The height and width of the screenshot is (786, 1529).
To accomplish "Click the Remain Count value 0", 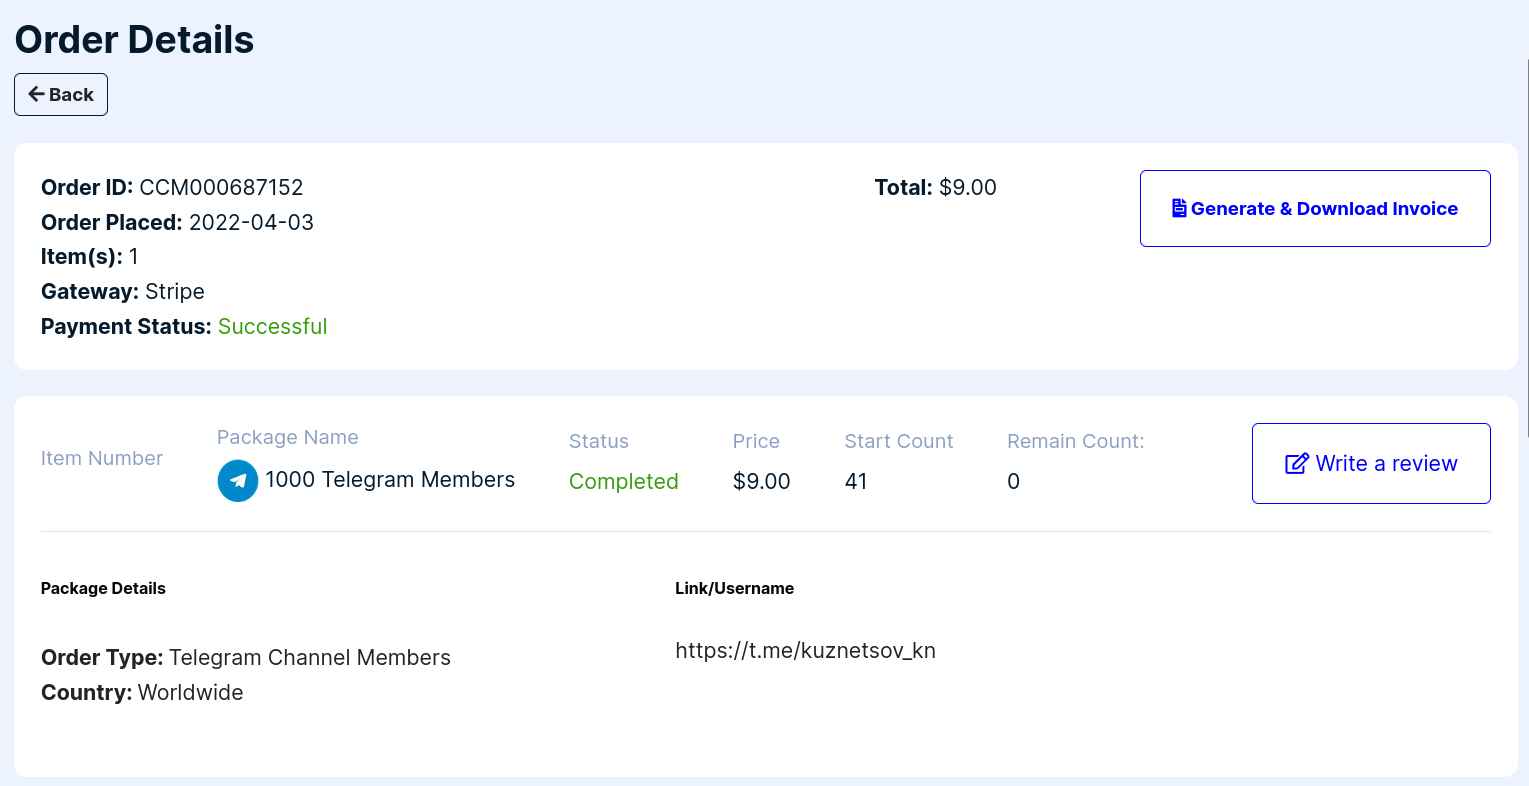I will [1013, 481].
